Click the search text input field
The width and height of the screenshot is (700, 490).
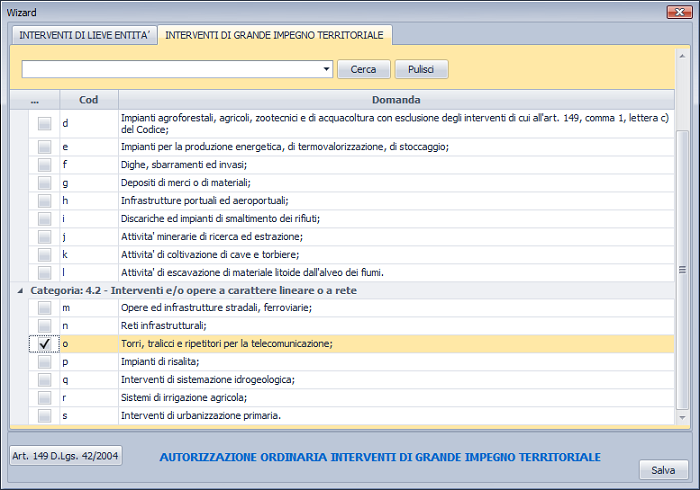170,70
